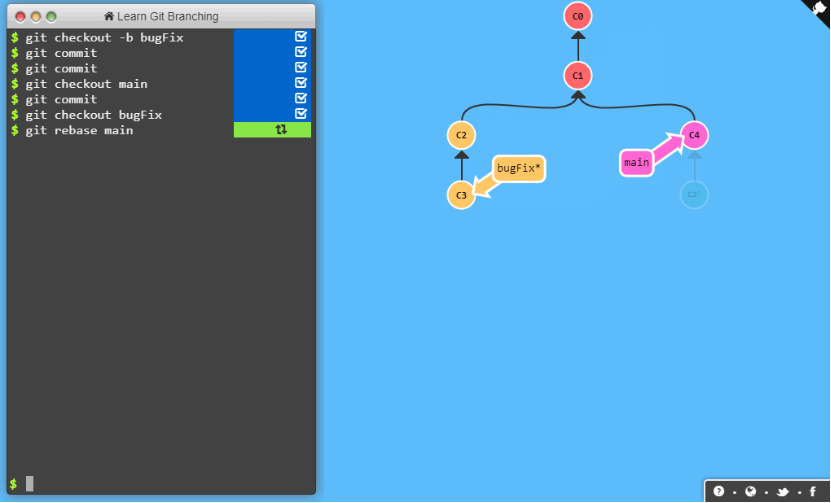
Task: Select the C1 commit node
Action: point(578,76)
